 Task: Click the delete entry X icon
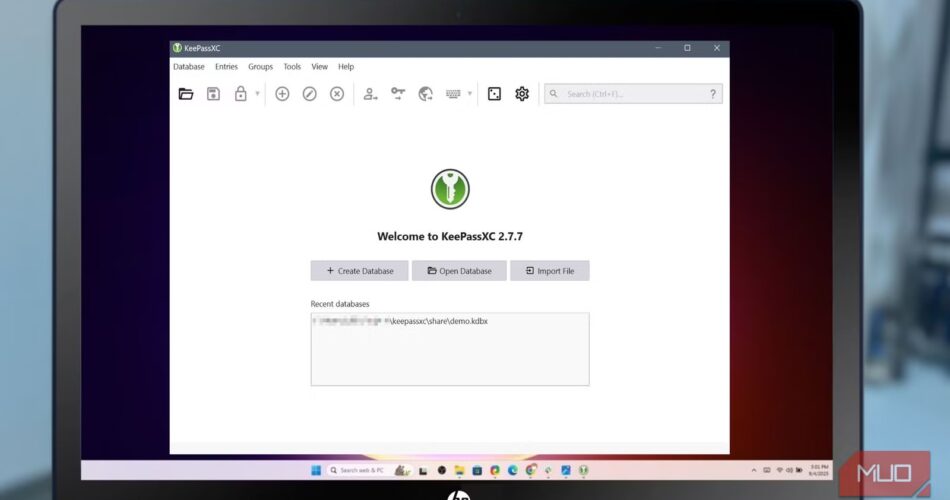click(x=337, y=94)
